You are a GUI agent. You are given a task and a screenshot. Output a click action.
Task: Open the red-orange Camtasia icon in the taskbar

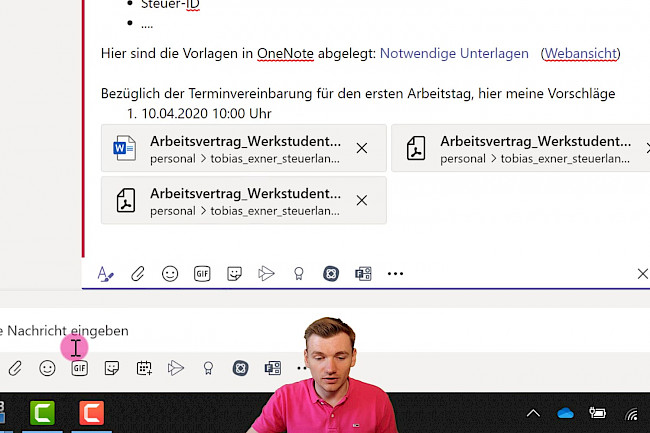click(92, 413)
